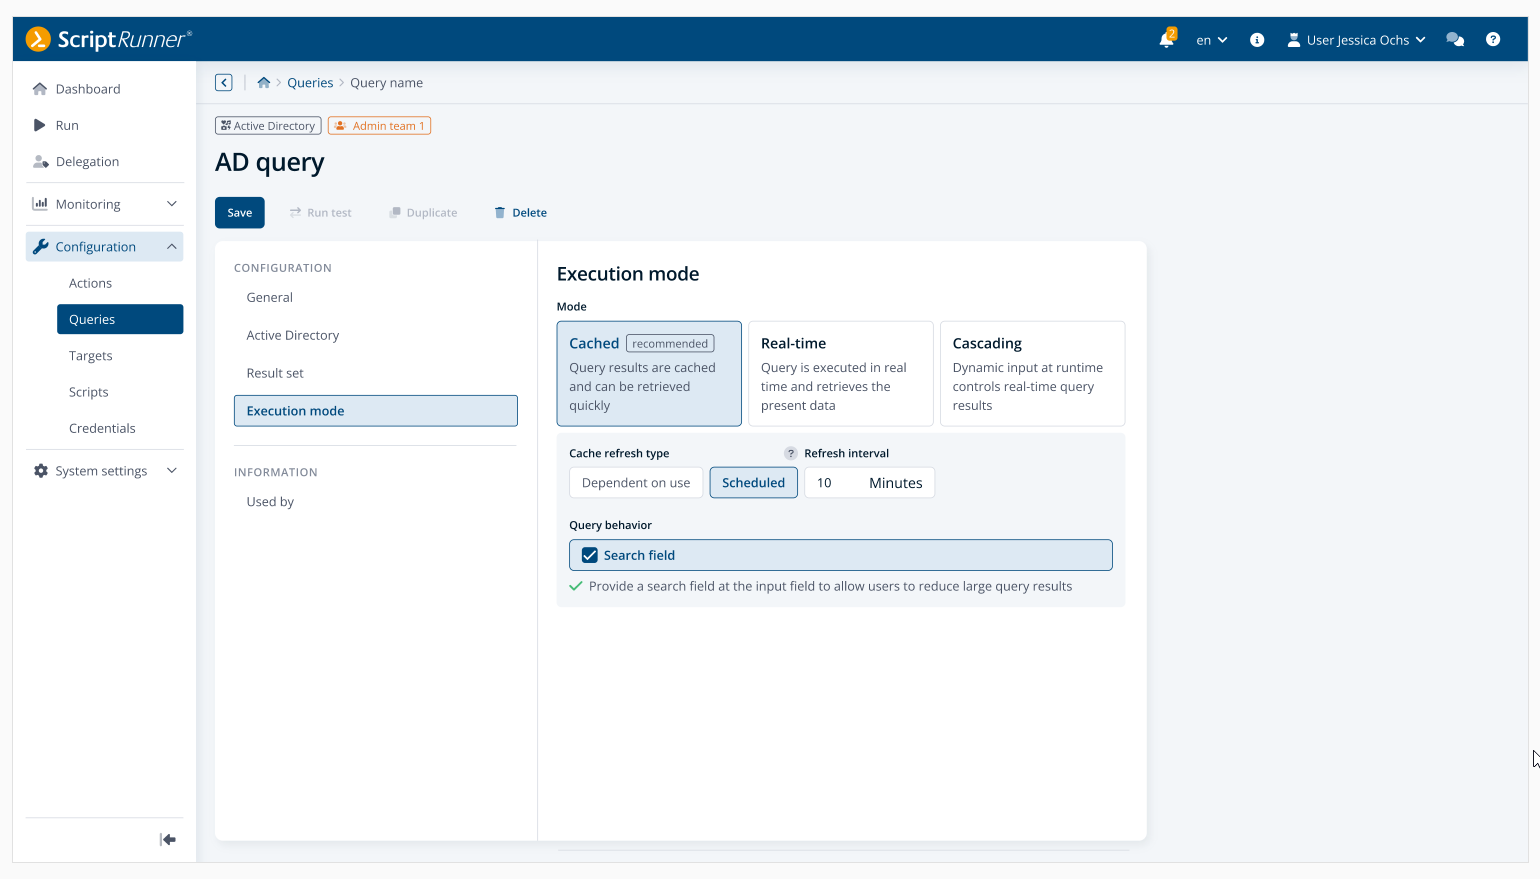This screenshot has width=1540, height=879.
Task: Click the back arrow beside breadcrumb
Action: click(x=224, y=83)
